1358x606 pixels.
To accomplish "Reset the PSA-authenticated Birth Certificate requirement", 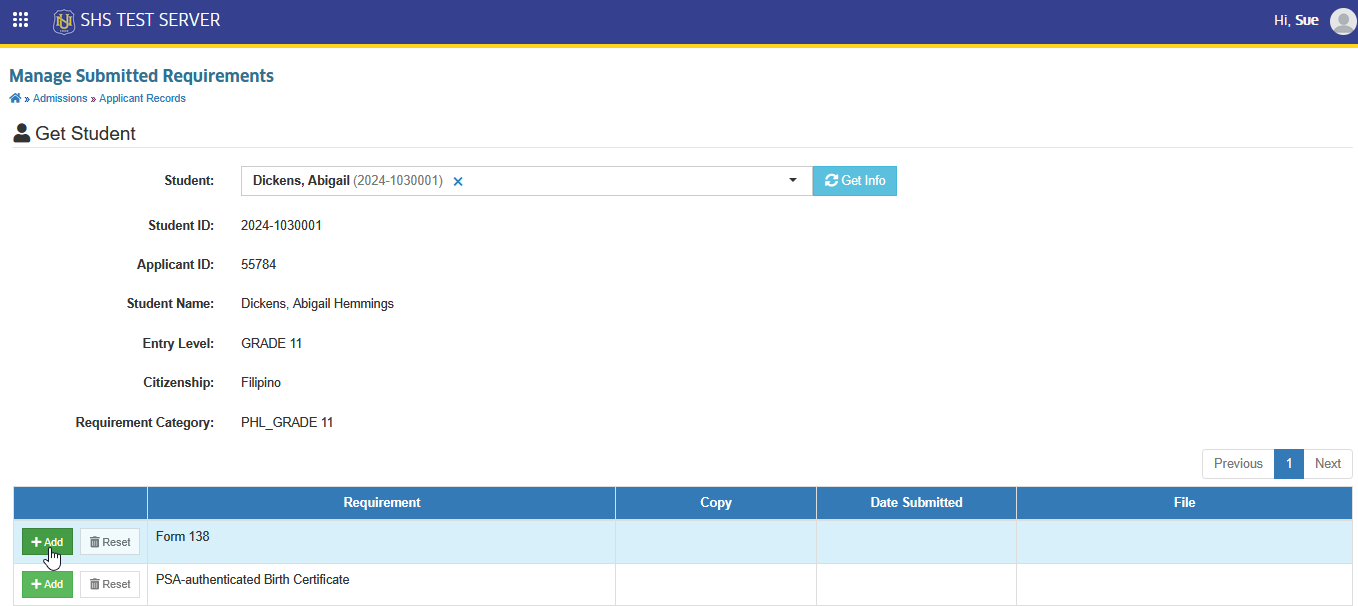I will [x=110, y=584].
